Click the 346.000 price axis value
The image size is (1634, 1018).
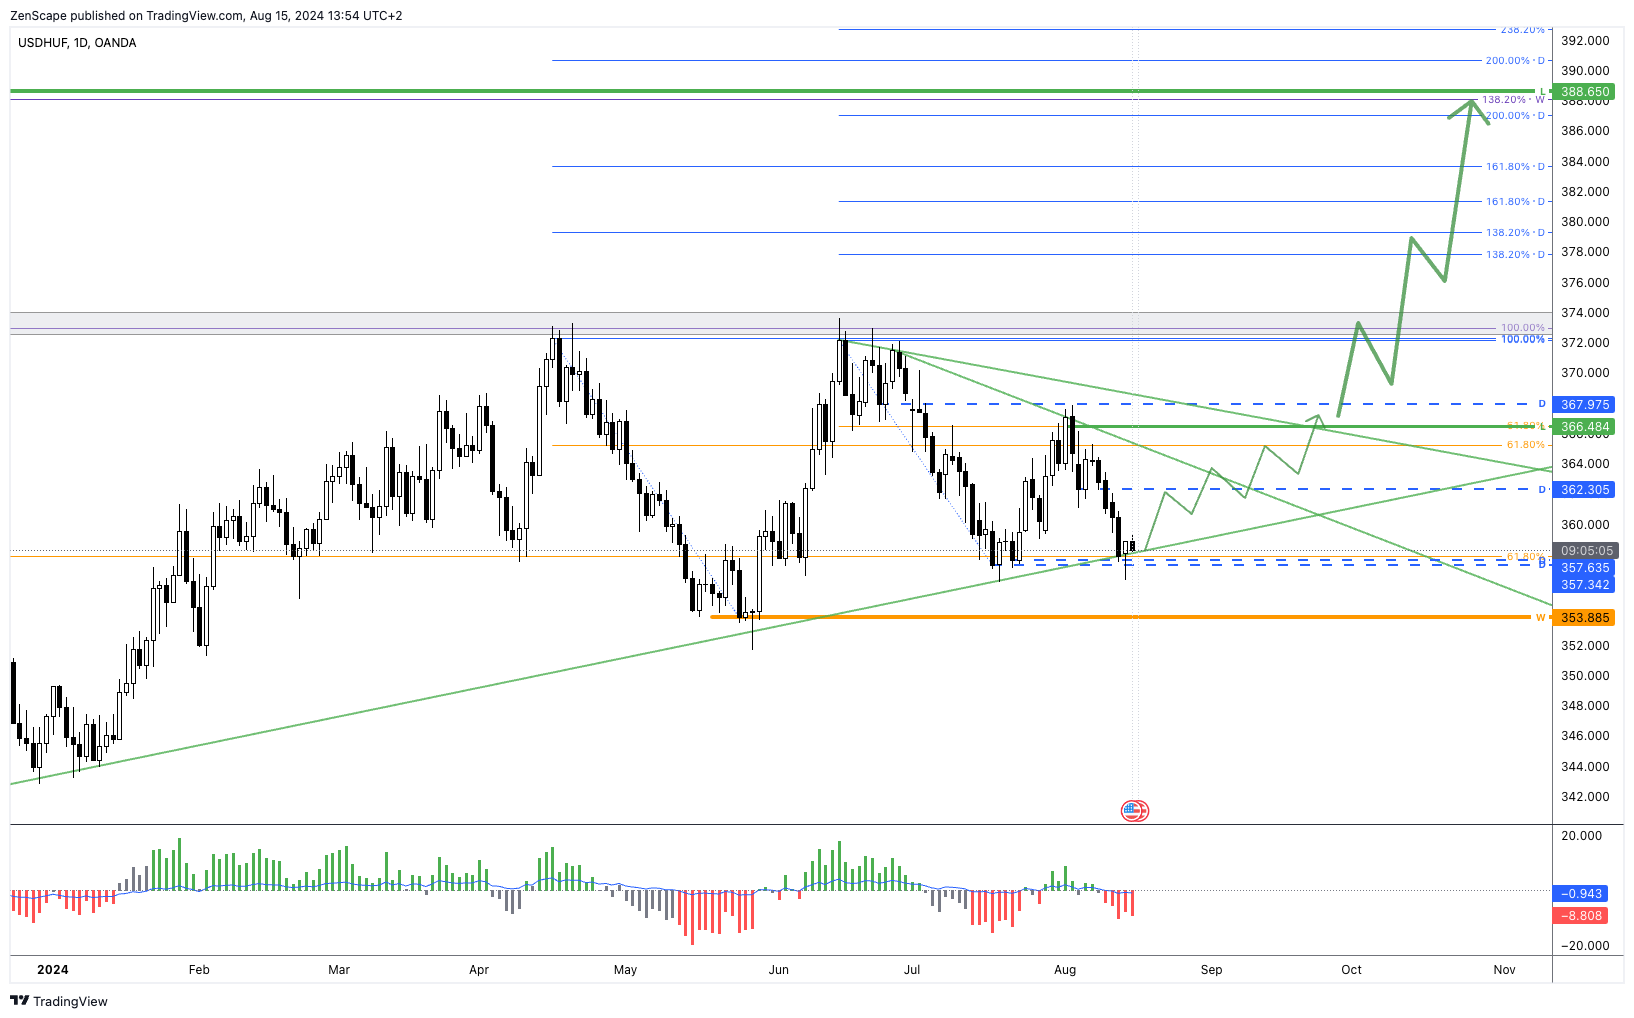pos(1585,736)
